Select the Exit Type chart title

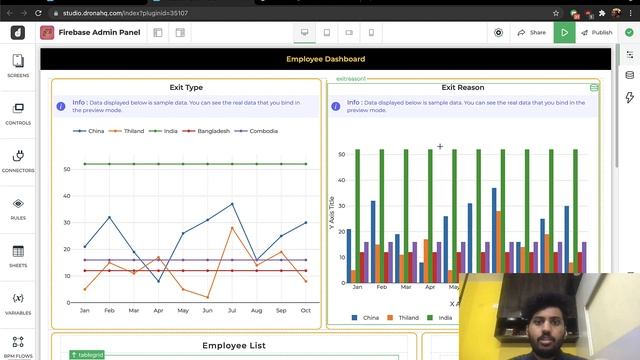(x=186, y=87)
